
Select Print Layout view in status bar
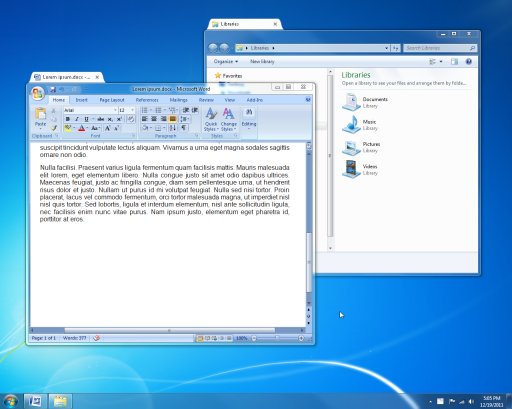[200, 338]
